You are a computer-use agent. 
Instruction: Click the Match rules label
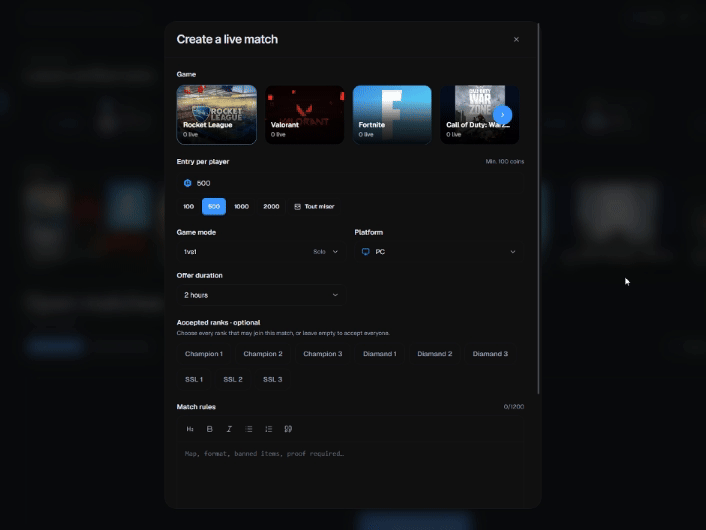196,407
